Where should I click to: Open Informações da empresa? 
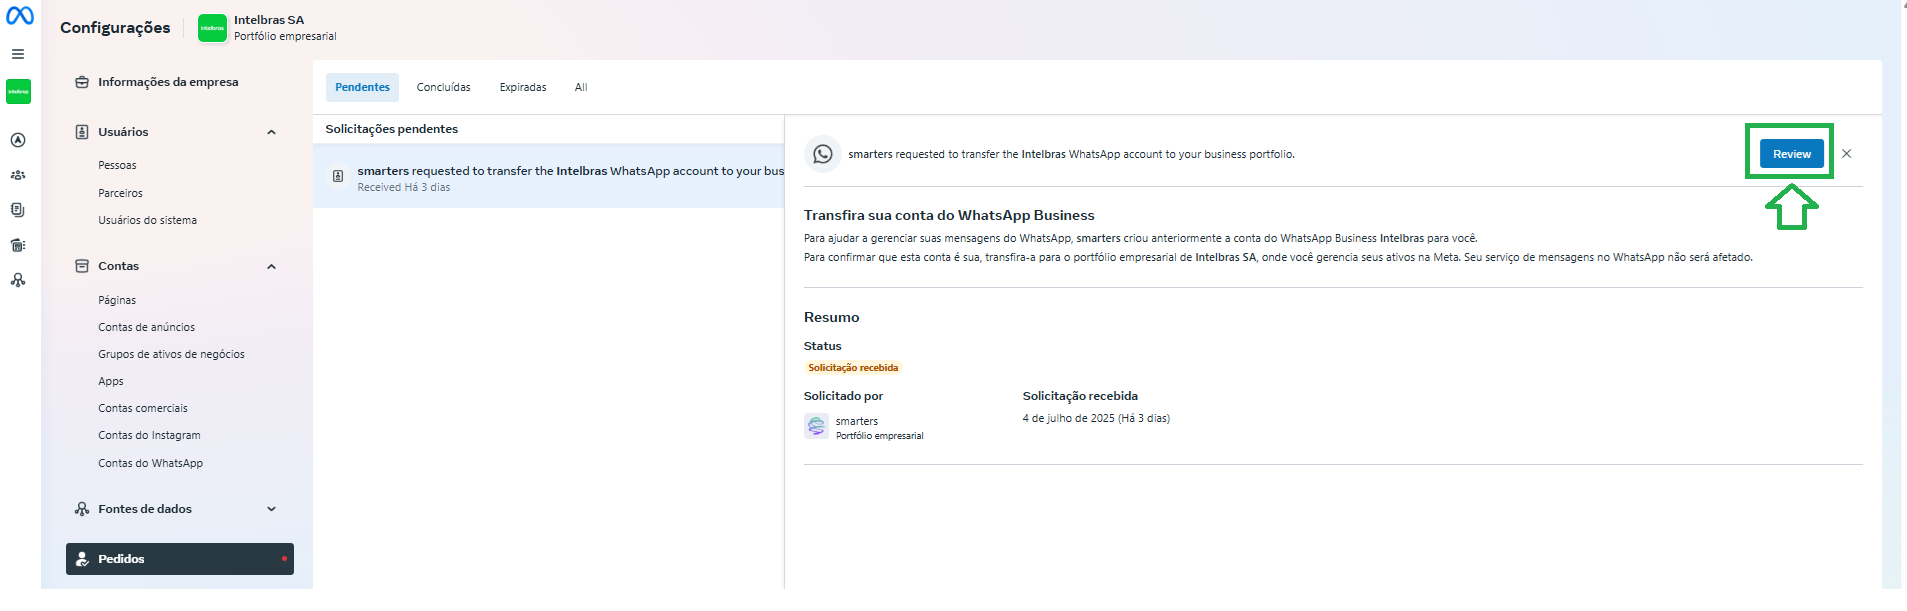pyautogui.click(x=168, y=82)
